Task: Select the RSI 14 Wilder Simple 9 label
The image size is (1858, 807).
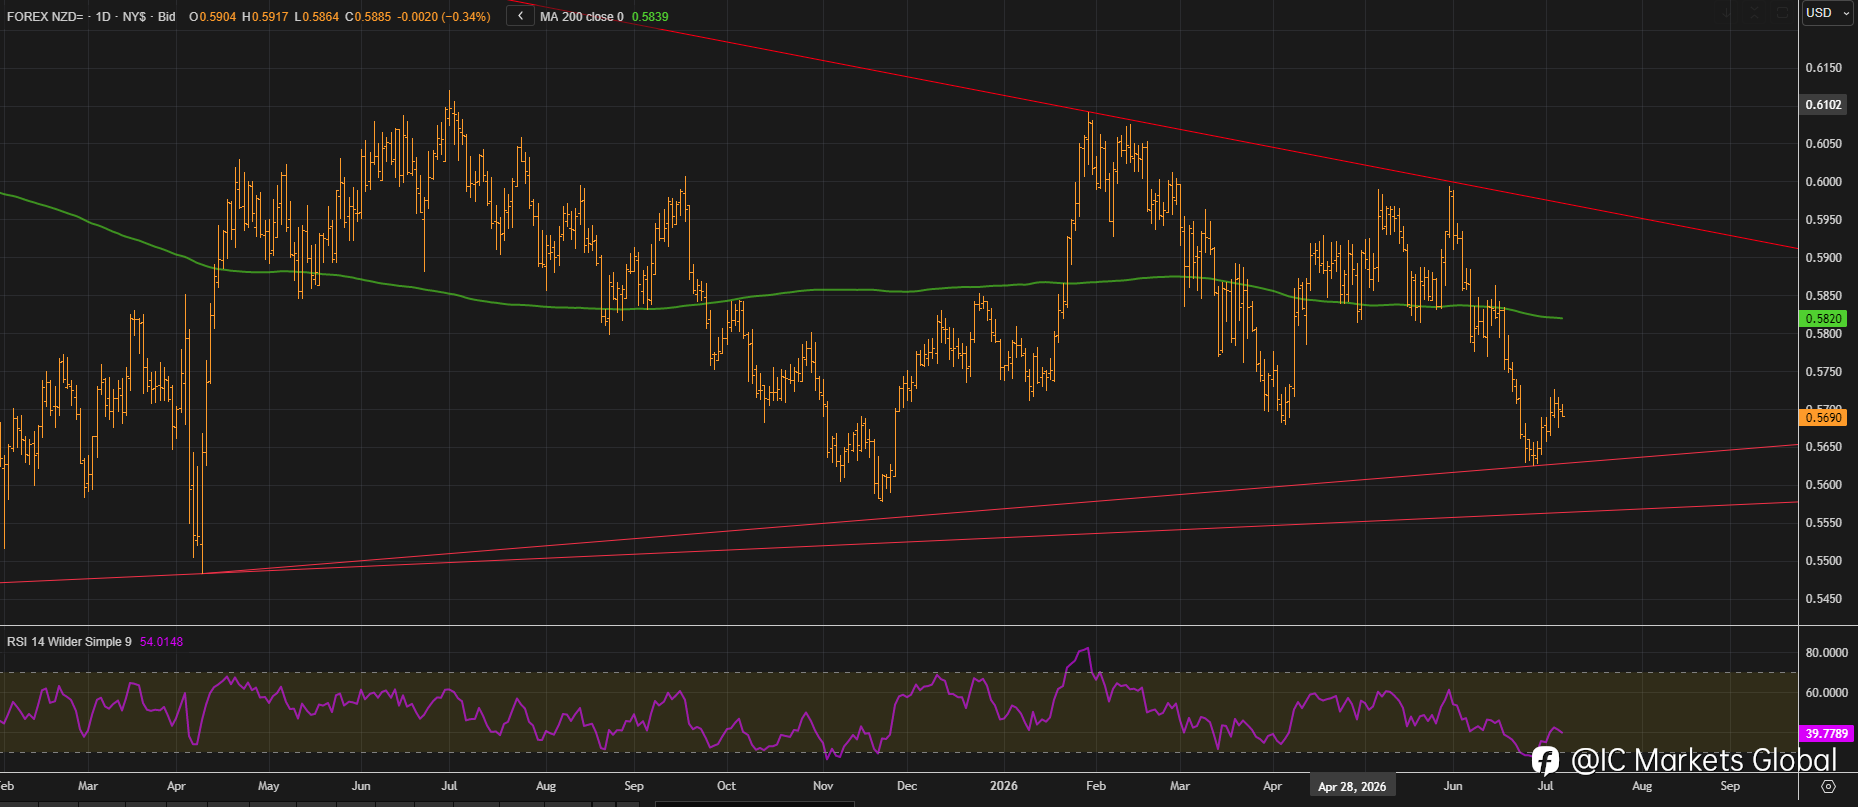Action: point(69,642)
